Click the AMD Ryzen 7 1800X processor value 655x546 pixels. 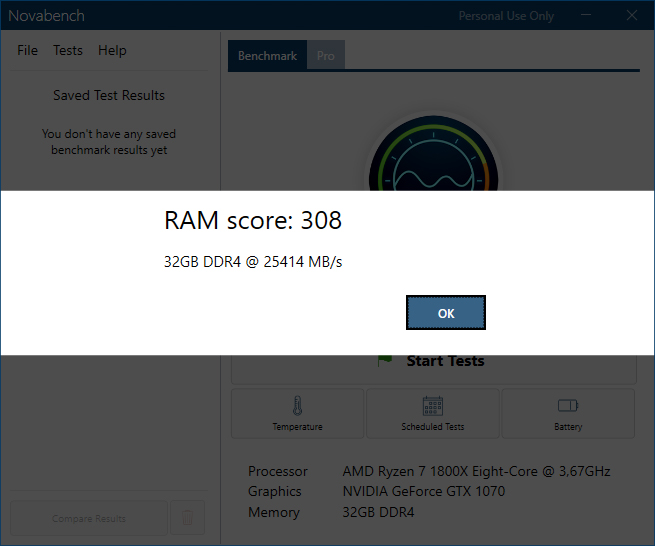pyautogui.click(x=477, y=471)
